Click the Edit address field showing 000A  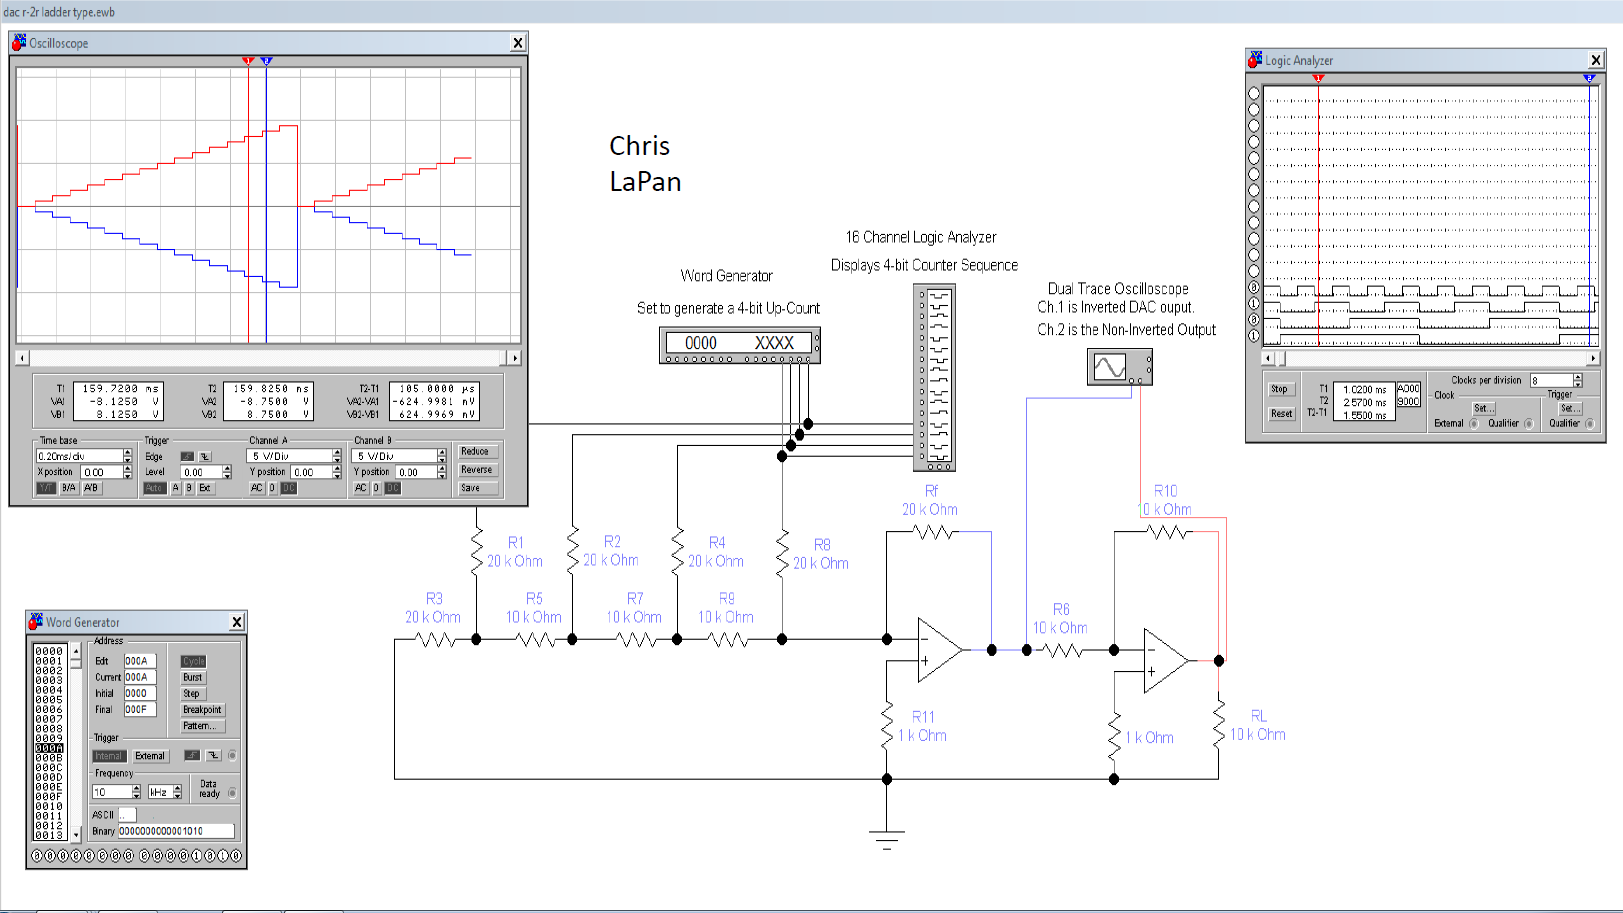[140, 661]
